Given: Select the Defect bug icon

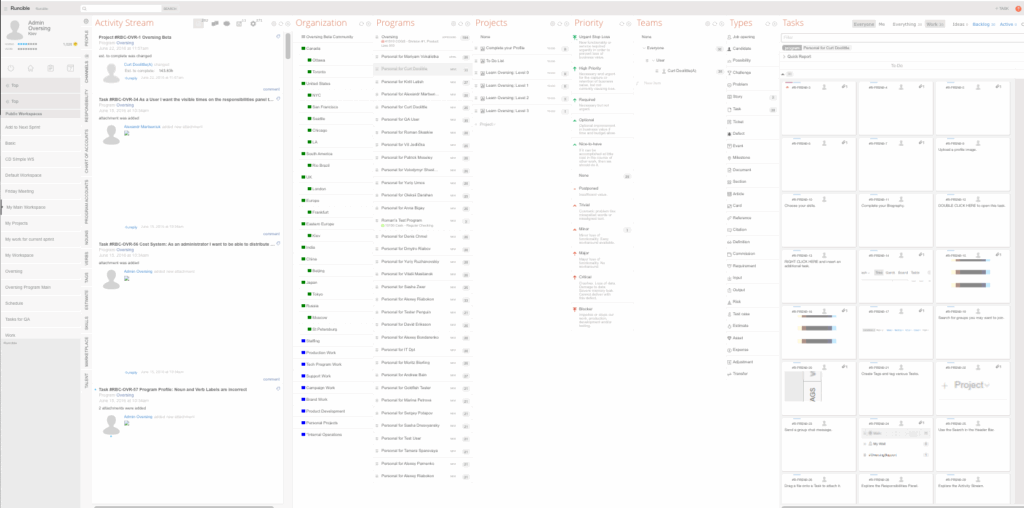Looking at the screenshot, I should click(x=729, y=133).
